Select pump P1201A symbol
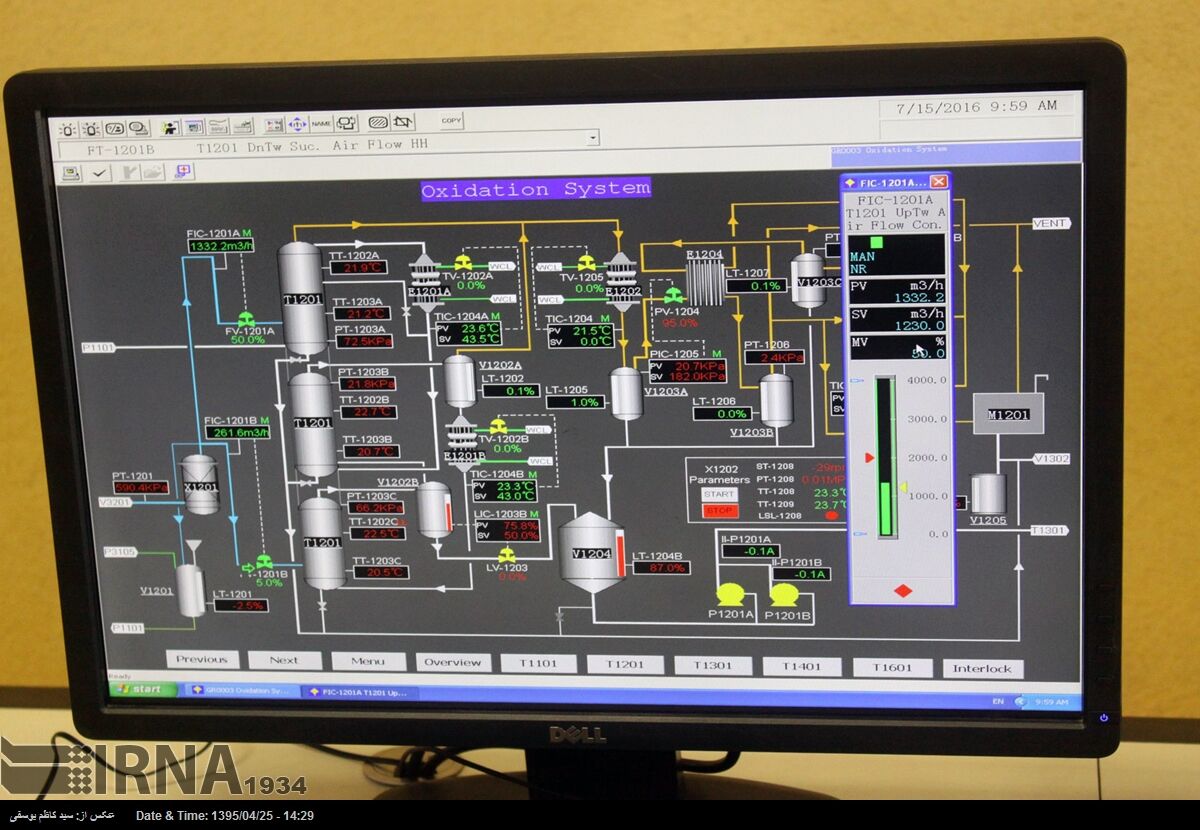Viewport: 1200px width, 830px height. click(731, 594)
